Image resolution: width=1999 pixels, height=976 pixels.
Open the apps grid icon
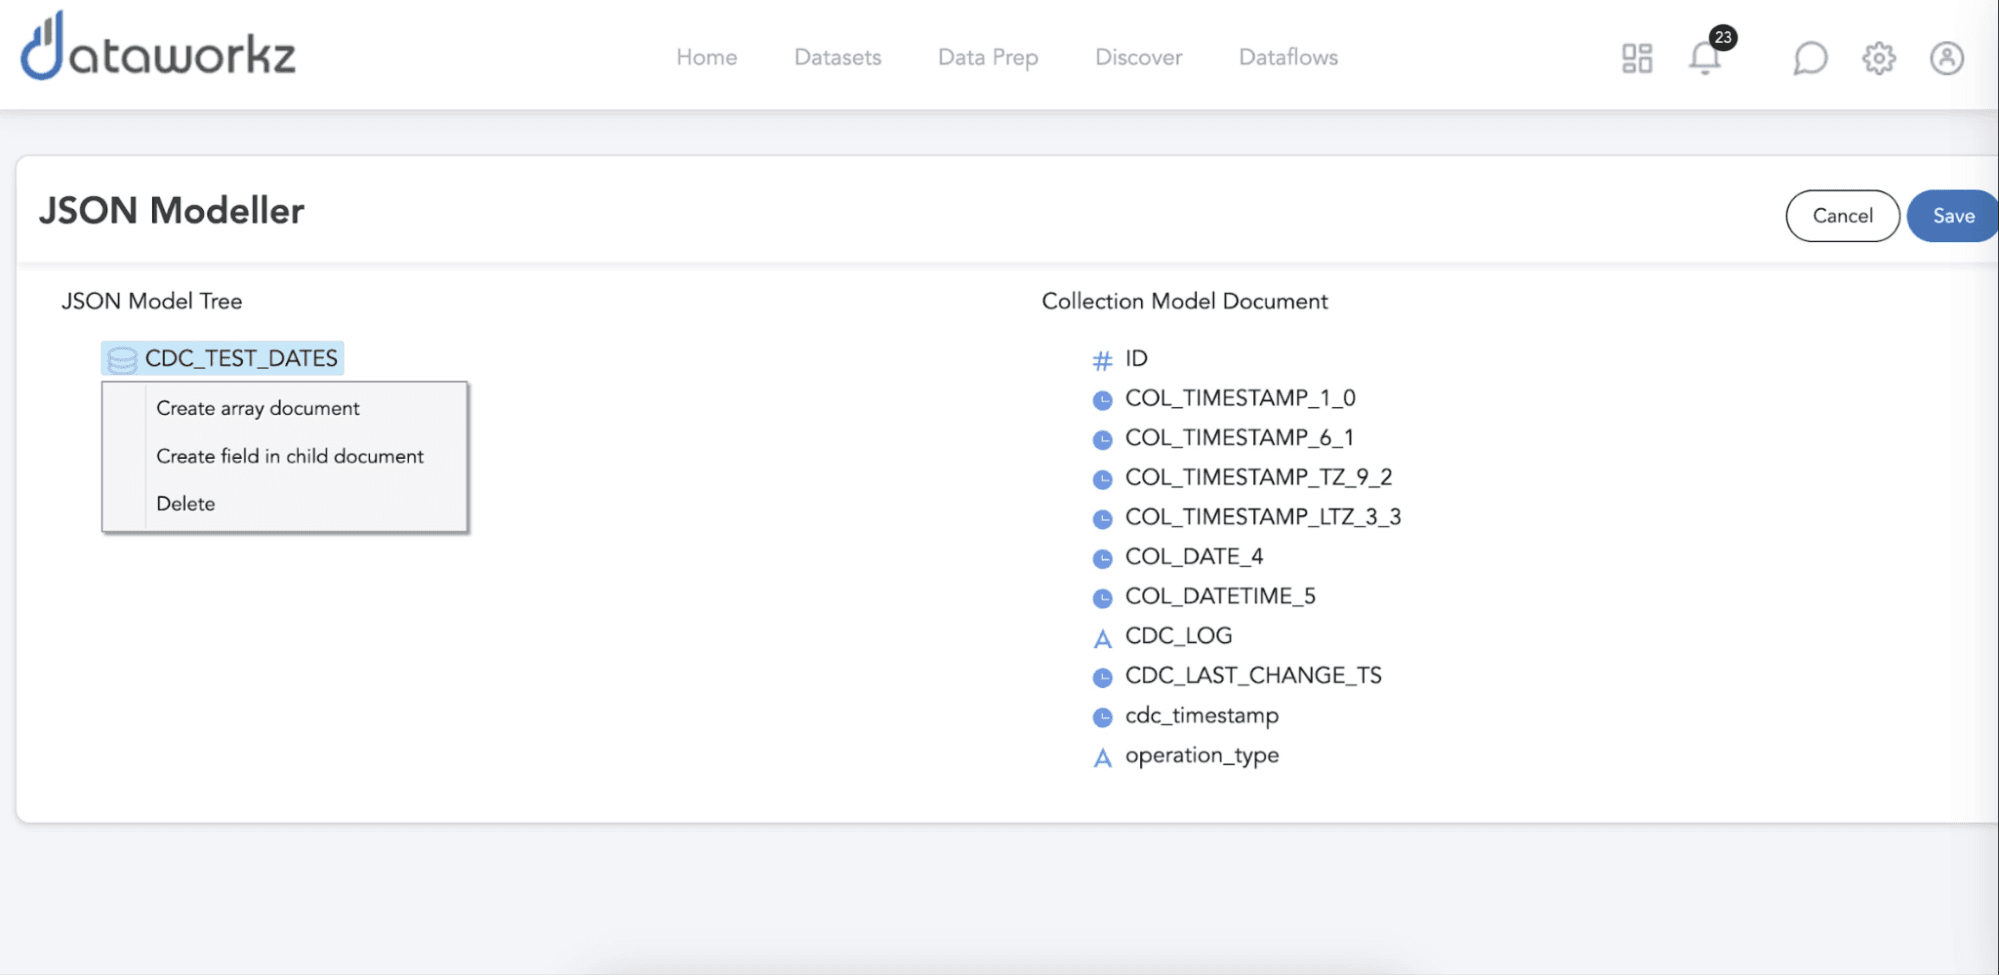point(1636,58)
